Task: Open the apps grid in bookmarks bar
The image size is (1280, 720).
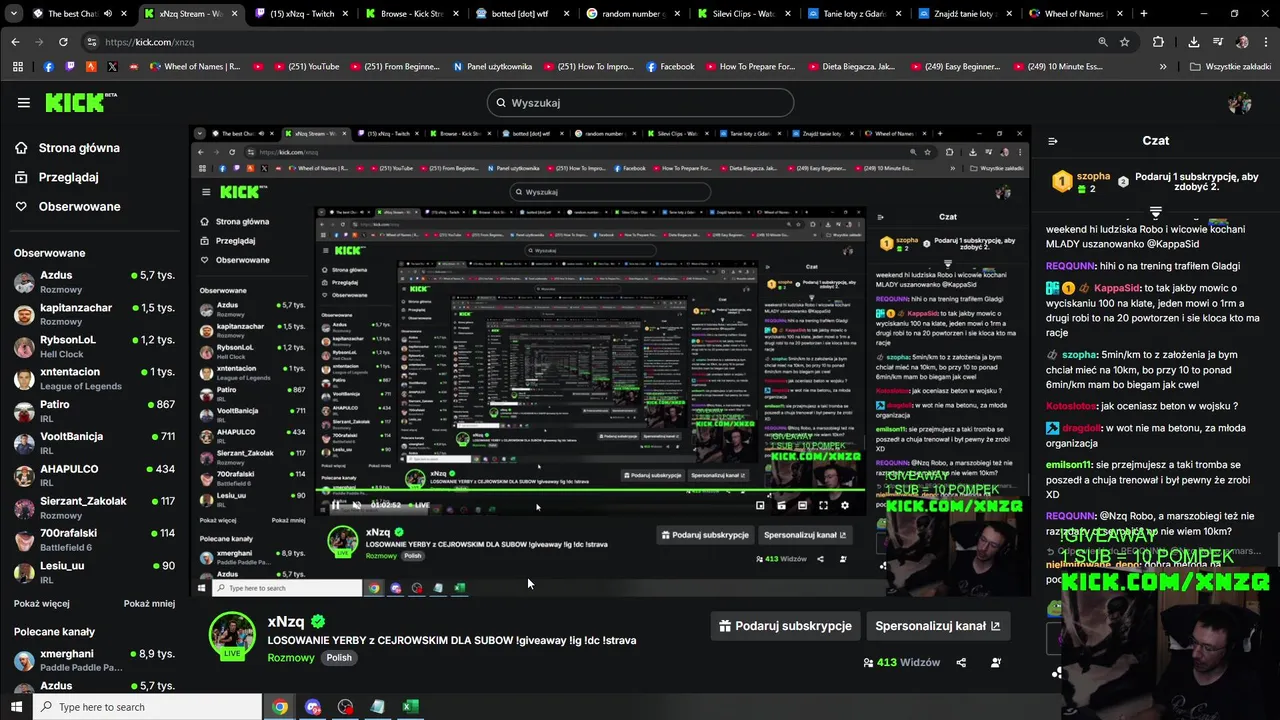Action: click(17, 67)
